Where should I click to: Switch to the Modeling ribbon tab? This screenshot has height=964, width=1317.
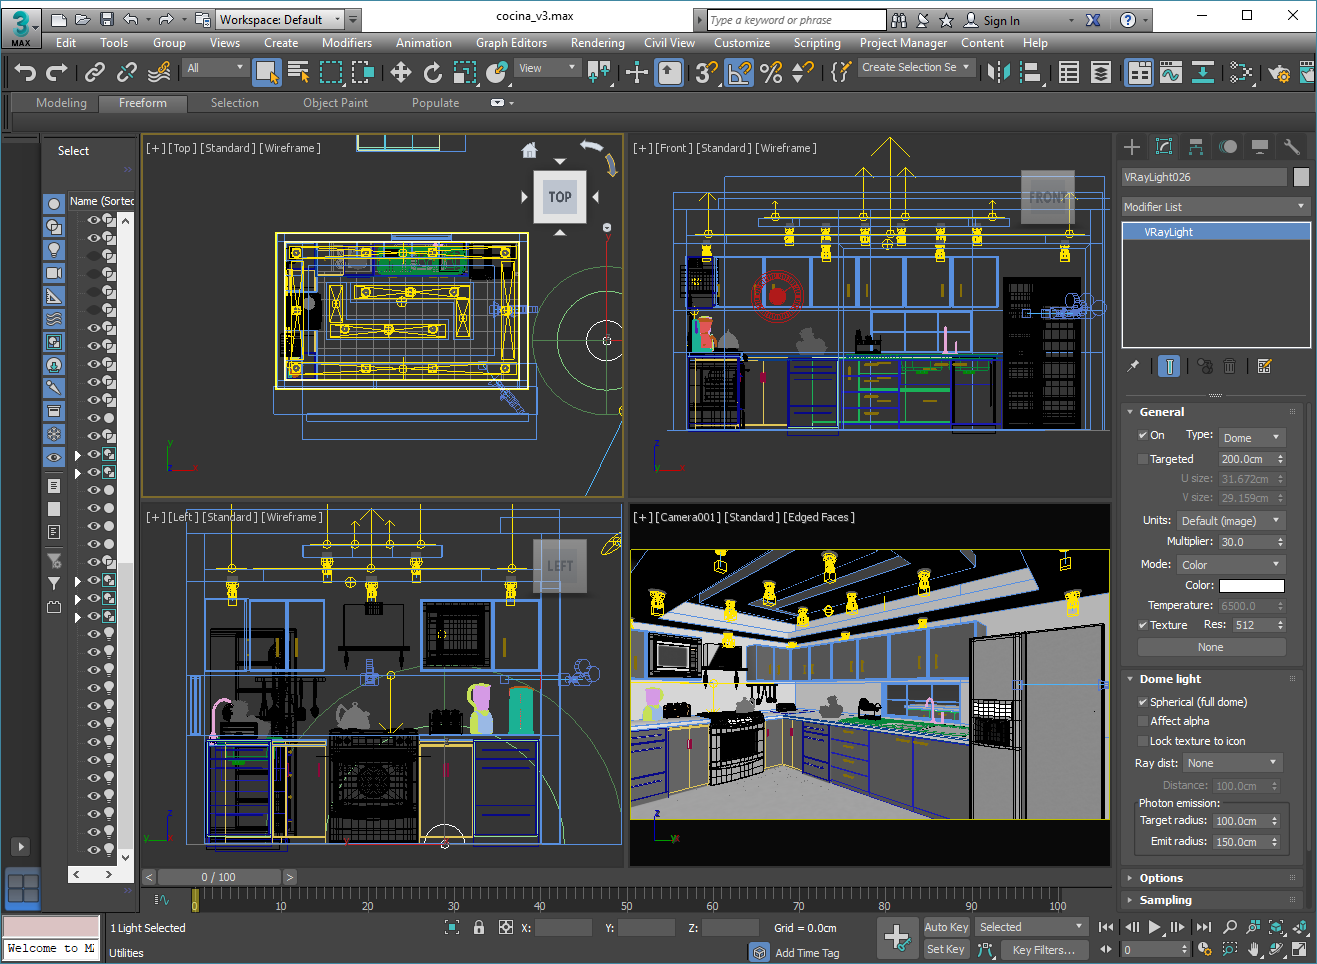click(x=61, y=103)
